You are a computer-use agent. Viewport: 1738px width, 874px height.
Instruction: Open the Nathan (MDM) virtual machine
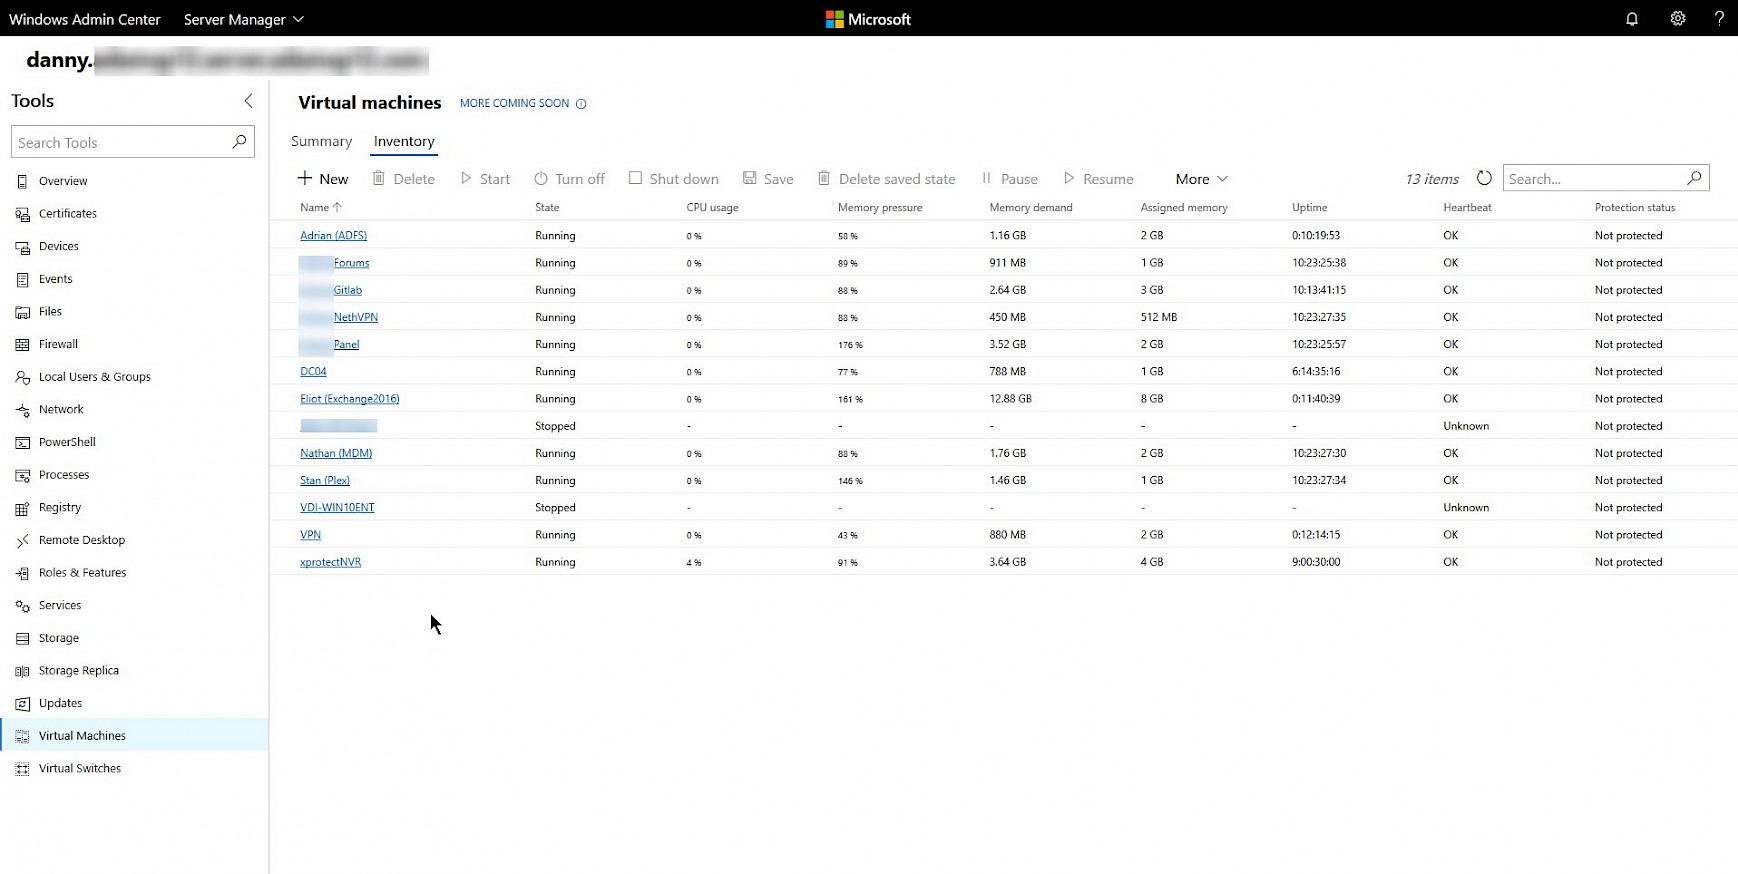click(x=336, y=453)
